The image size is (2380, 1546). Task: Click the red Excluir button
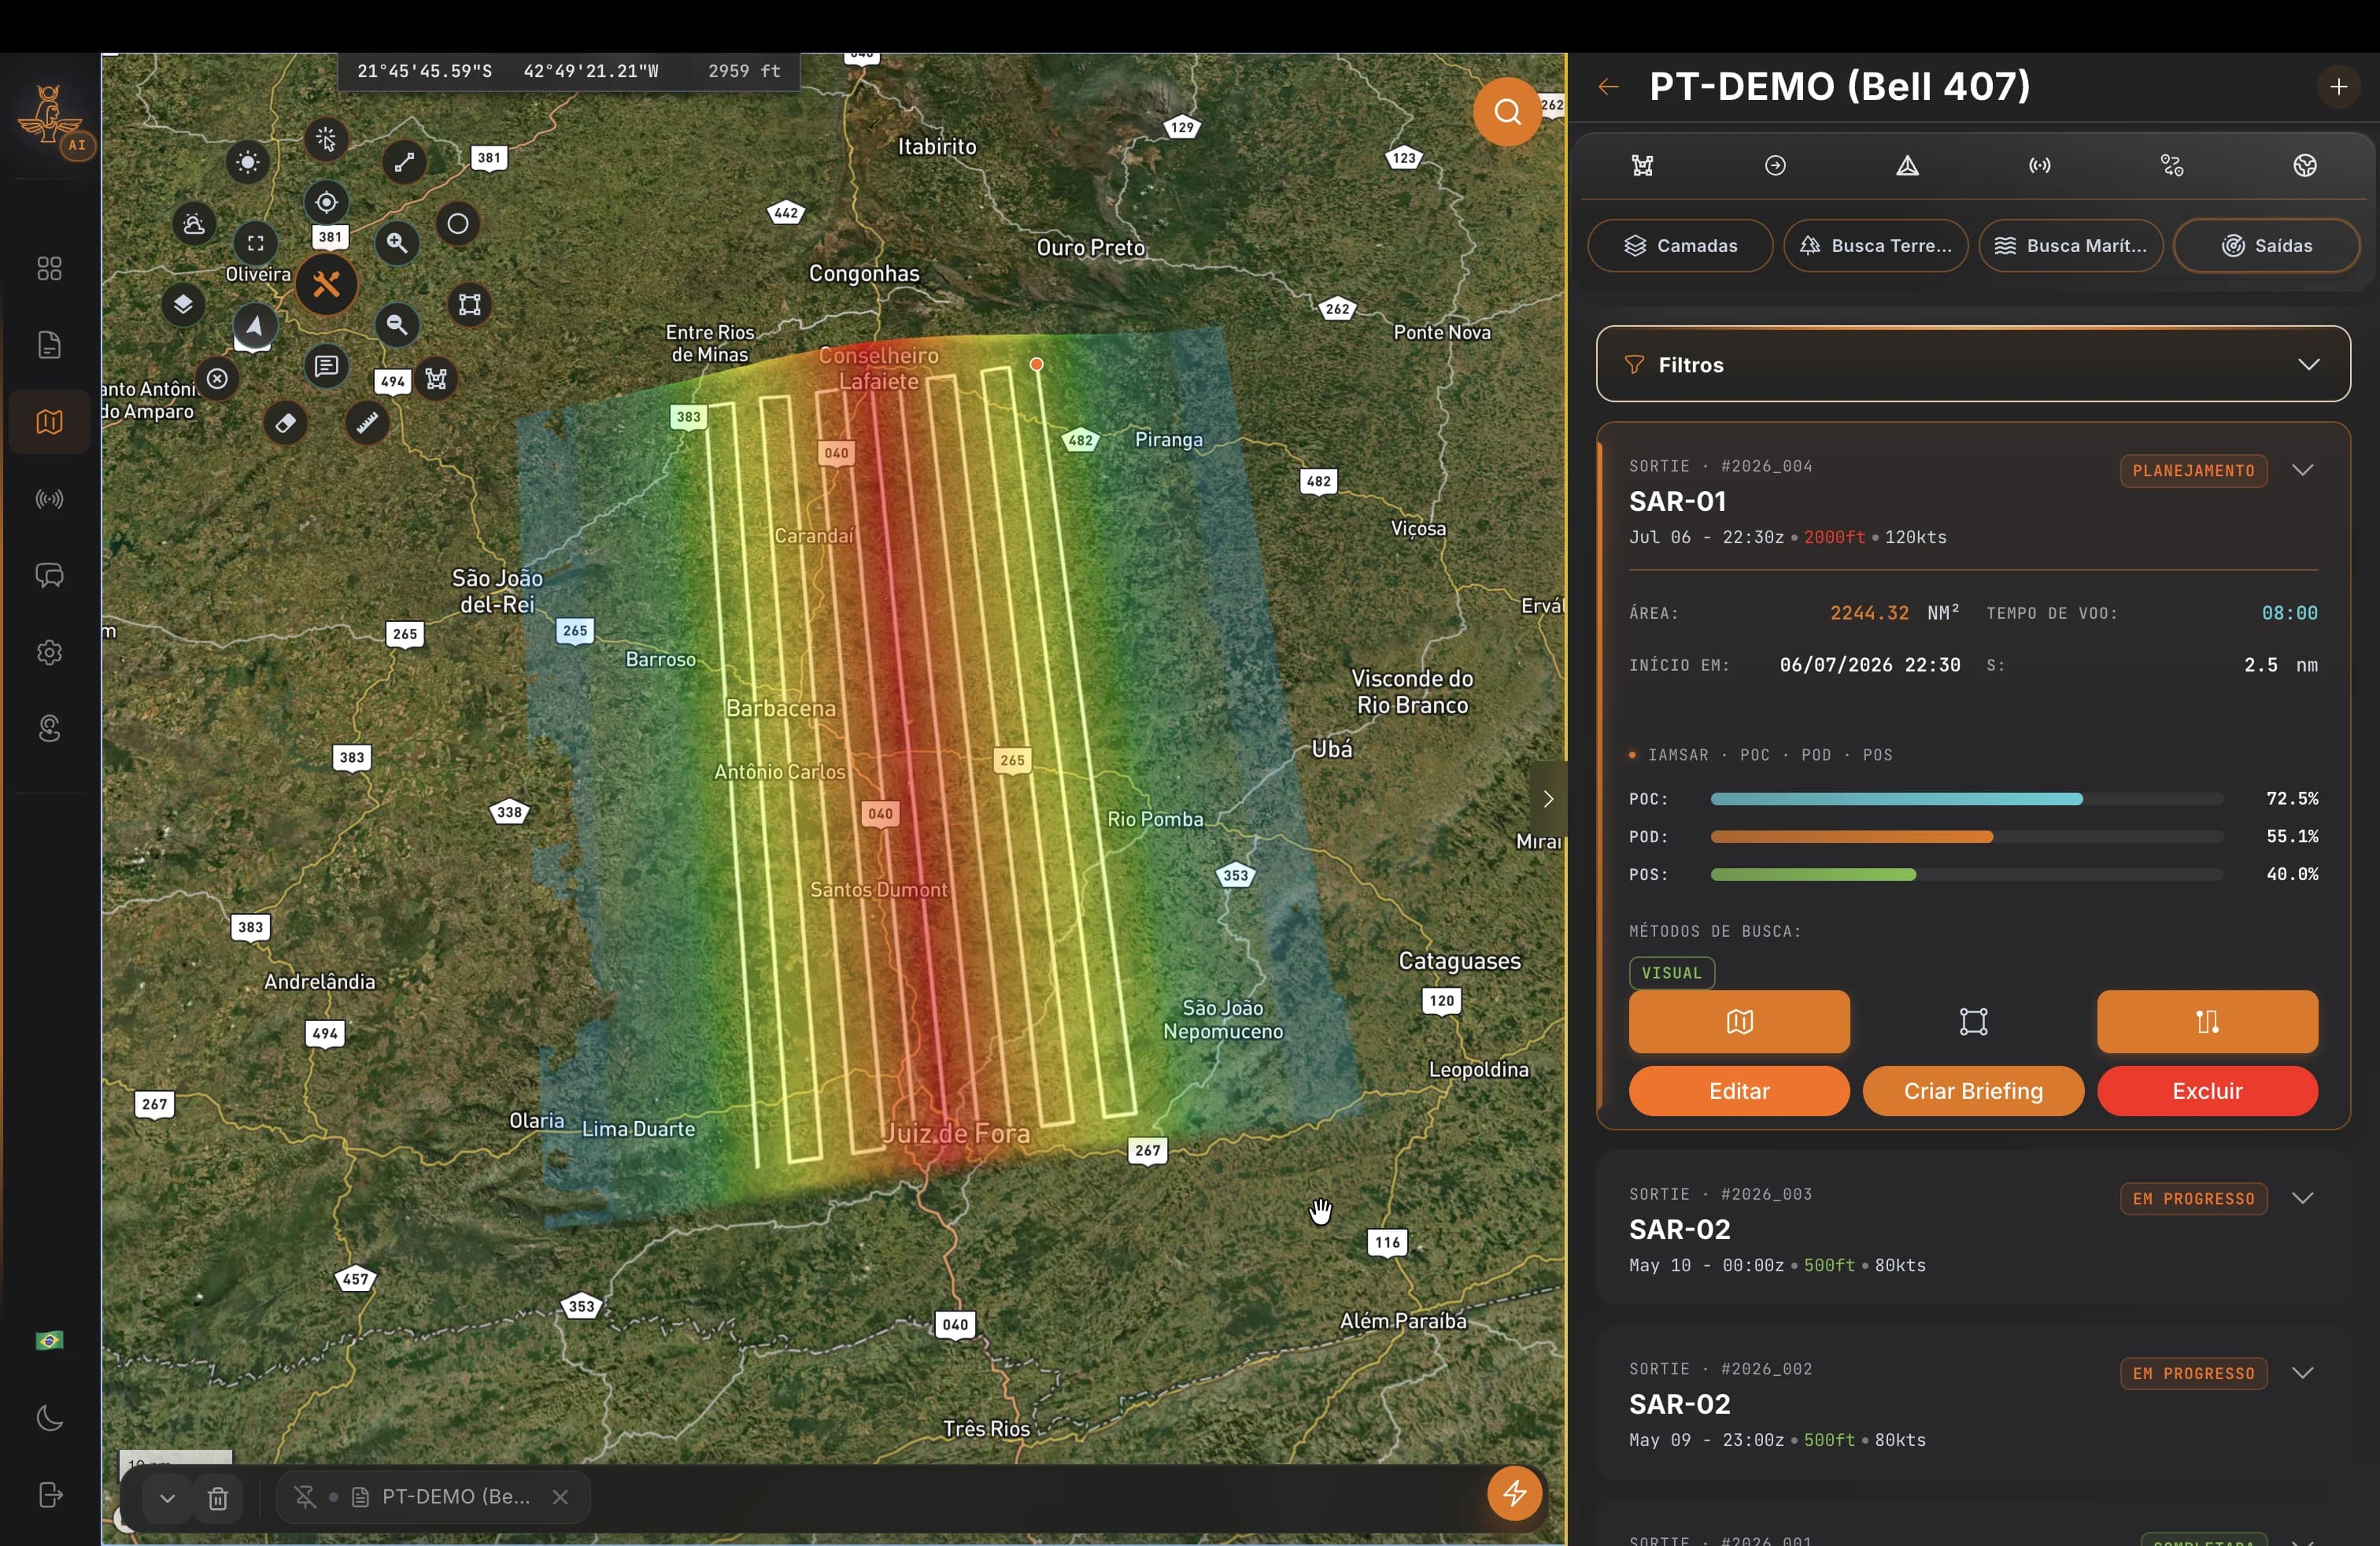coord(2207,1091)
